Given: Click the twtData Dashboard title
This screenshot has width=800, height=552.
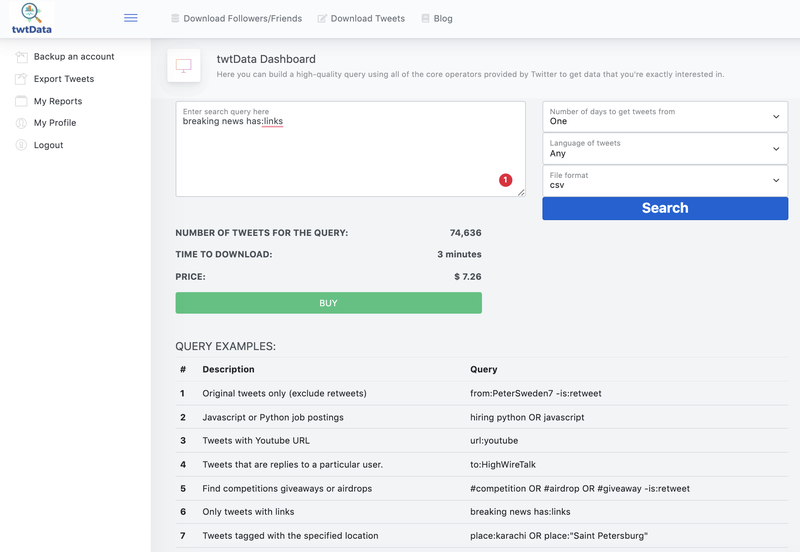Looking at the screenshot, I should [x=266, y=59].
